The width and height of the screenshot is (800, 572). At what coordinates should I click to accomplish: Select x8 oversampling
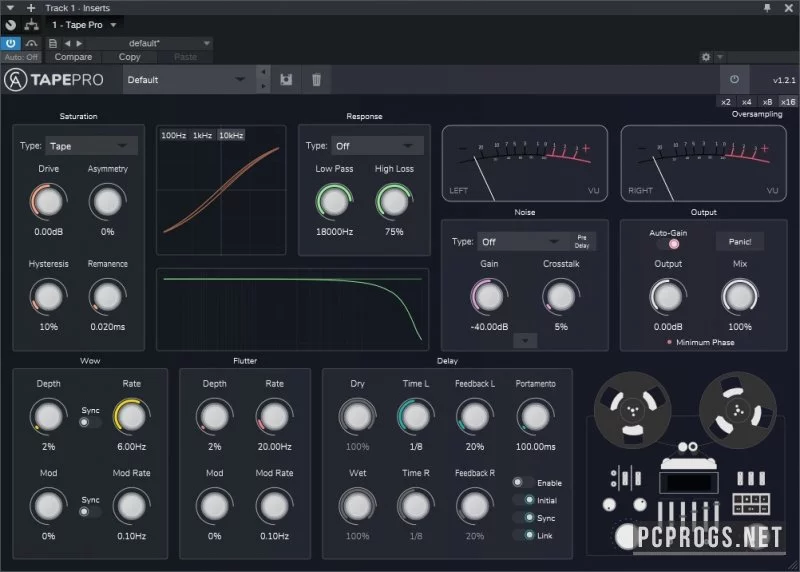767,102
